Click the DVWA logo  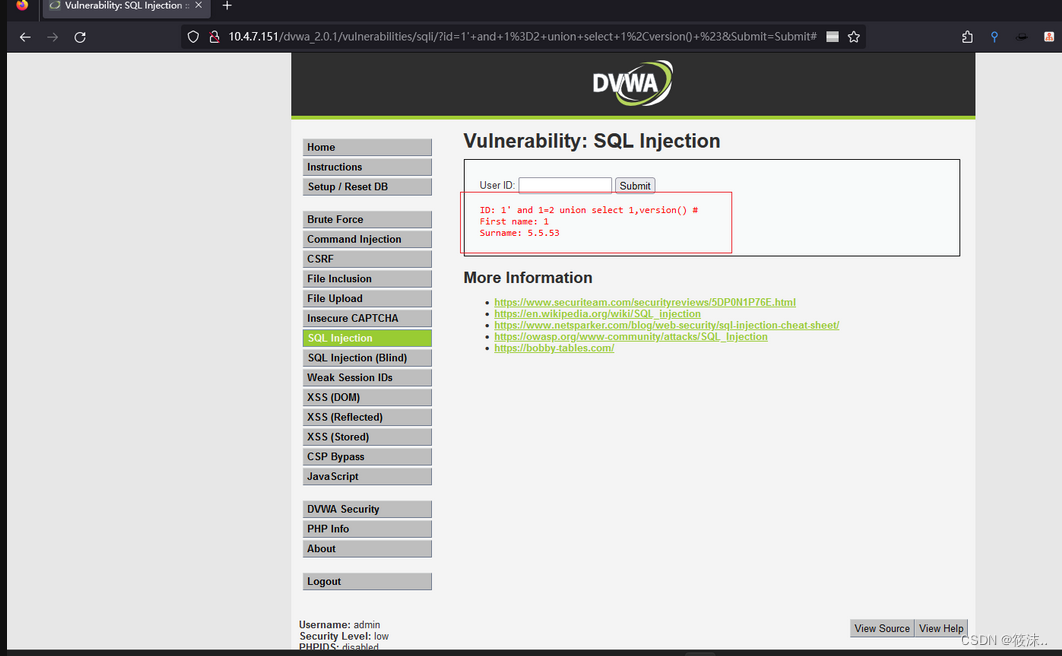[x=633, y=83]
